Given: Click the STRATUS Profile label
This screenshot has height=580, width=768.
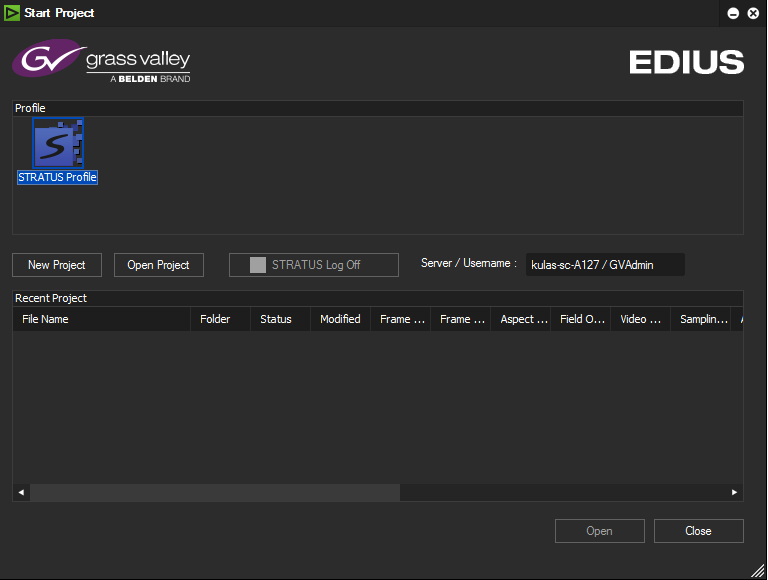Looking at the screenshot, I should [x=57, y=177].
